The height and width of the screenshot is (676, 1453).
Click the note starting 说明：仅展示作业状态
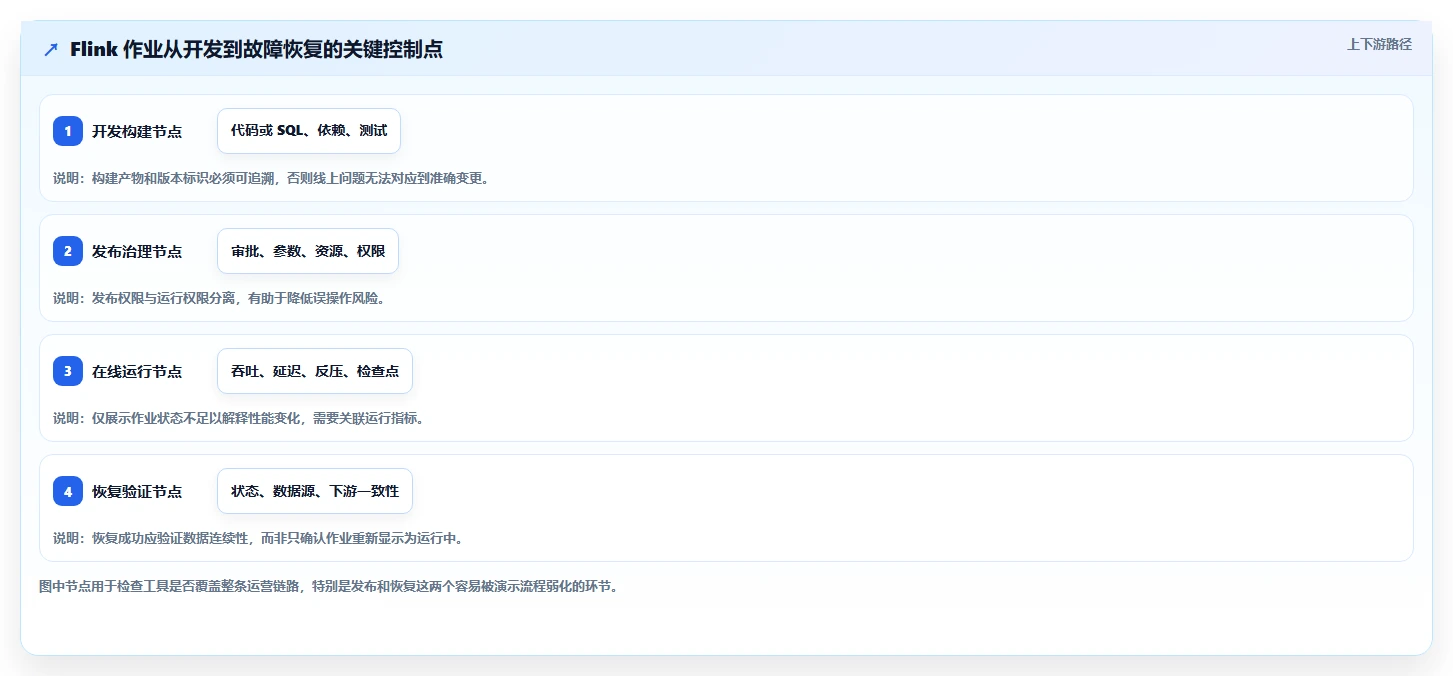239,418
